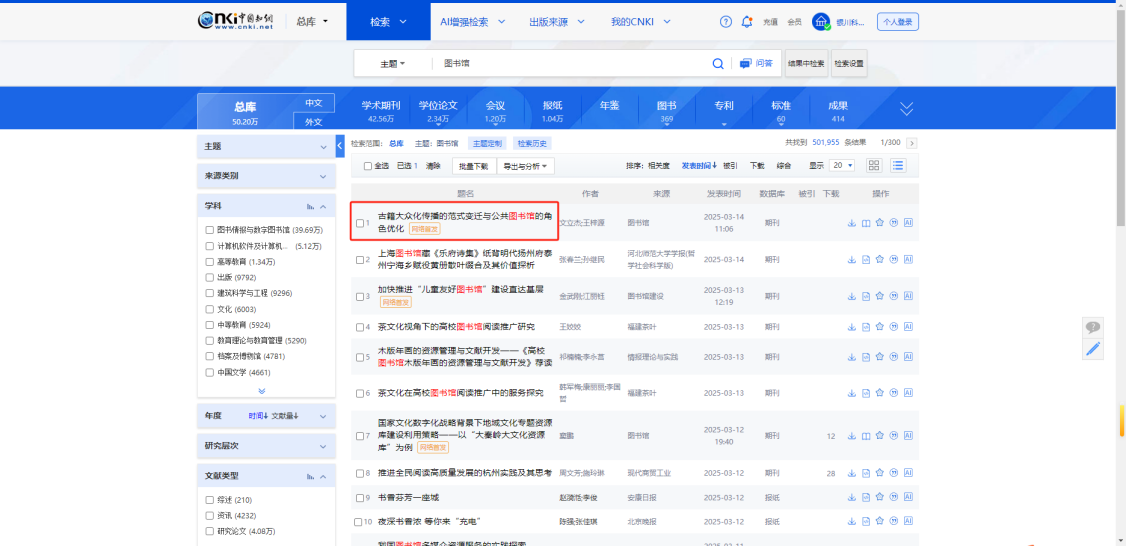Check the 中国文学 subject filter
The image size is (1126, 546).
tap(210, 372)
